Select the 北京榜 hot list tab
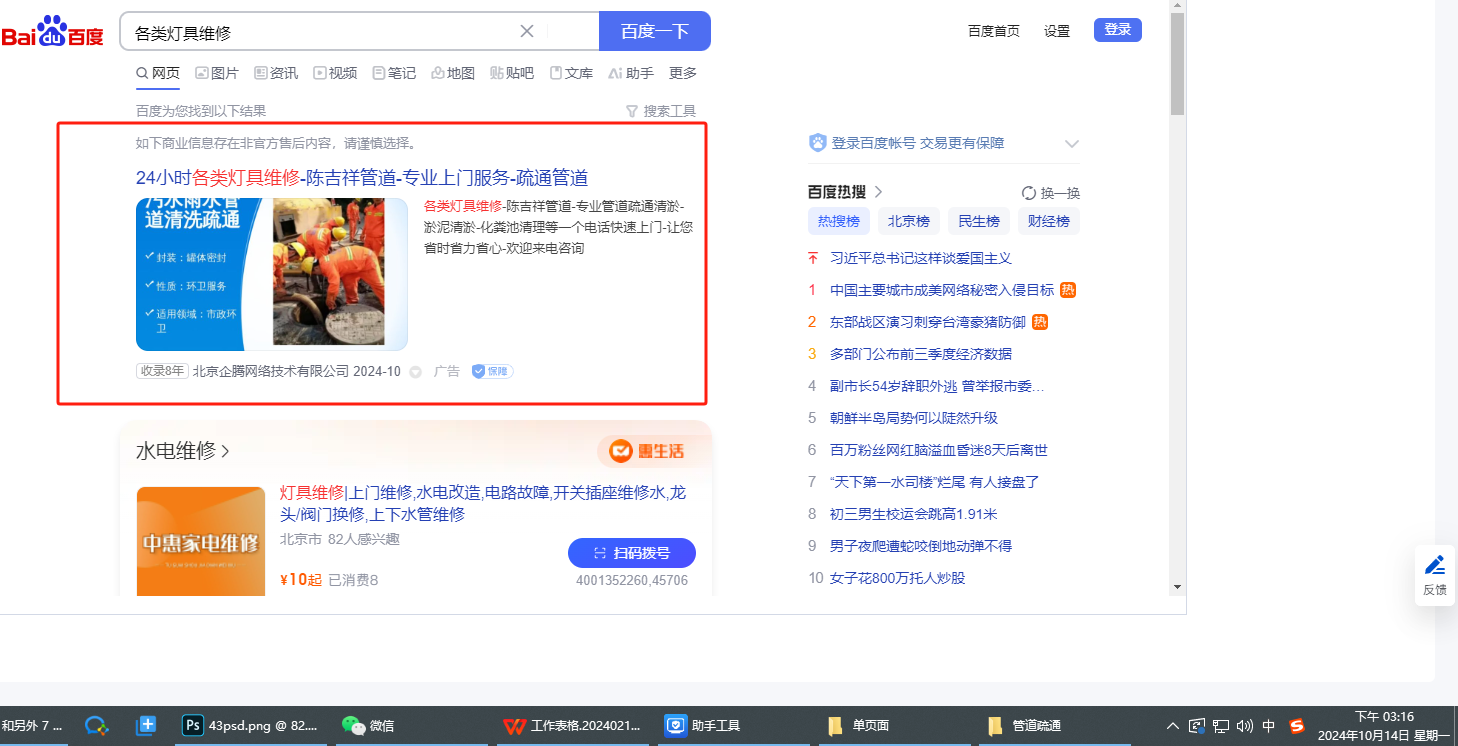This screenshot has width=1458, height=746. coord(909,221)
